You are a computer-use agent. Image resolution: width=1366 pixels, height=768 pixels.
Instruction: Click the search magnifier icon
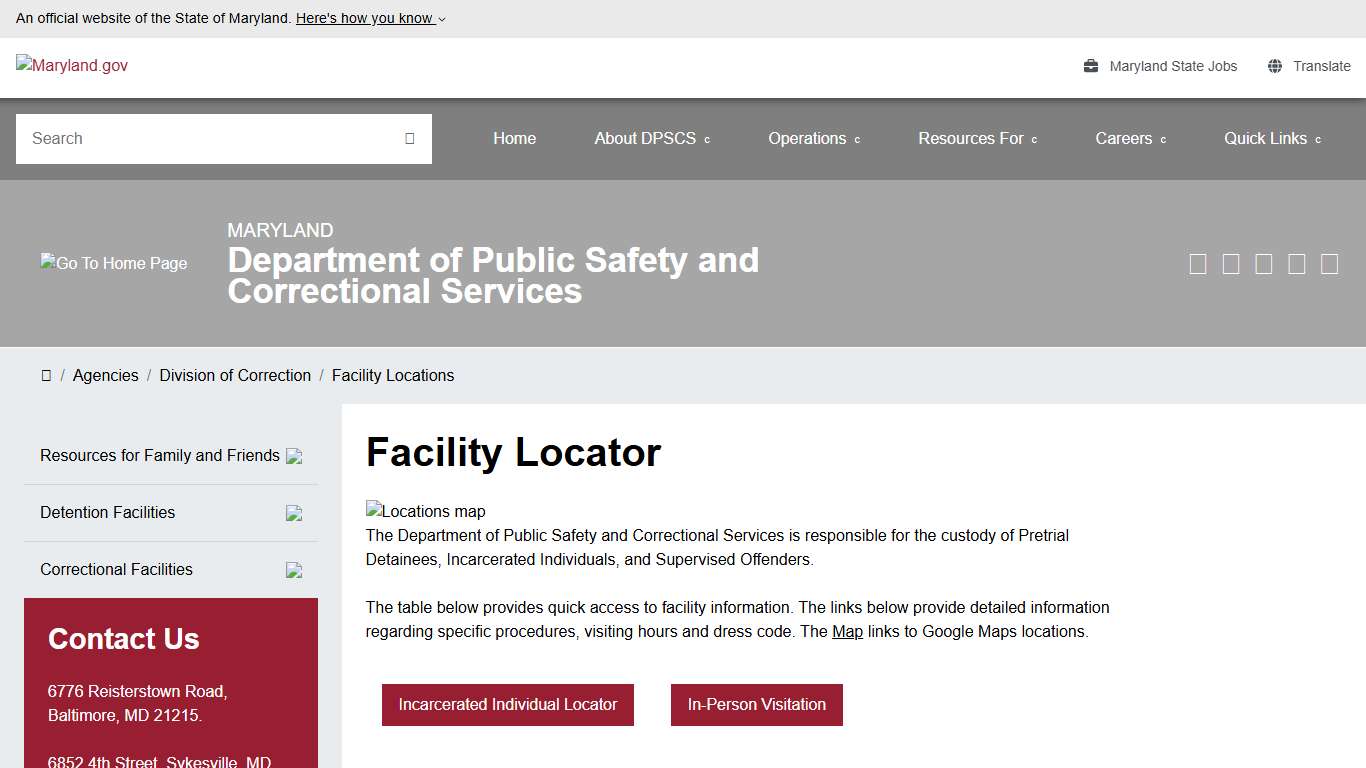409,139
